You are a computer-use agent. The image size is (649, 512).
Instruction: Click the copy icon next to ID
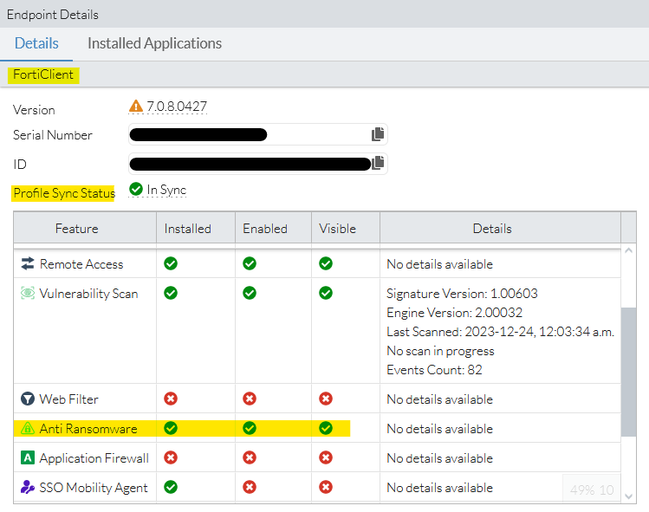click(x=378, y=163)
